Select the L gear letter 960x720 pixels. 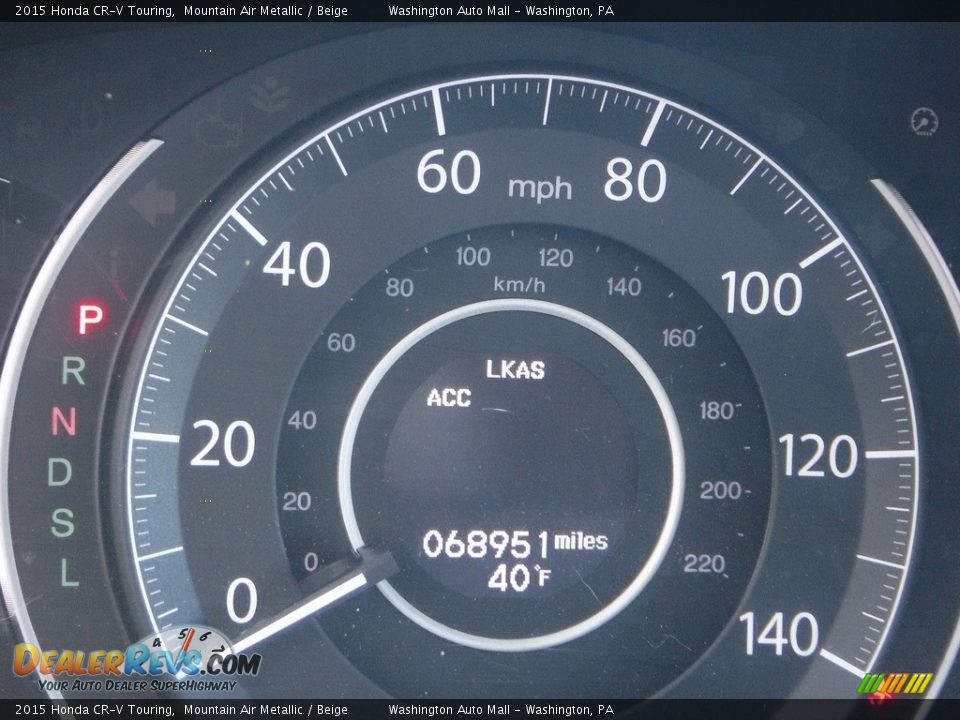pos(70,573)
